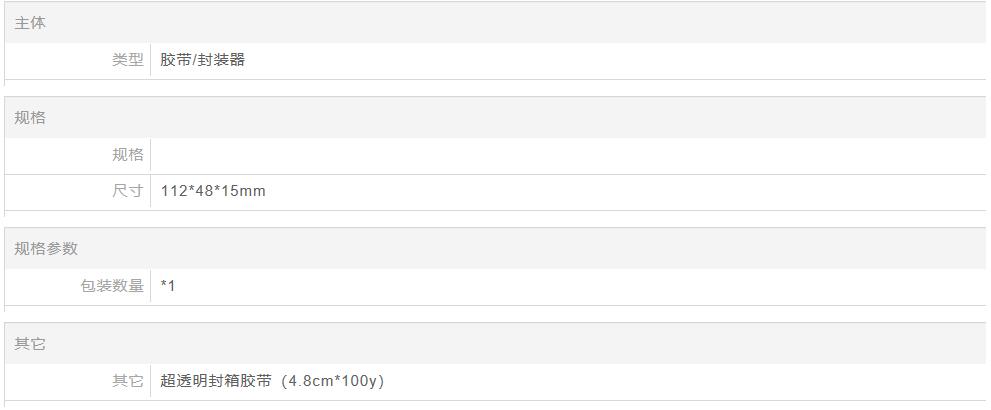The image size is (991, 410).
Task: Click the empty 规格 value cell
Action: 568,155
